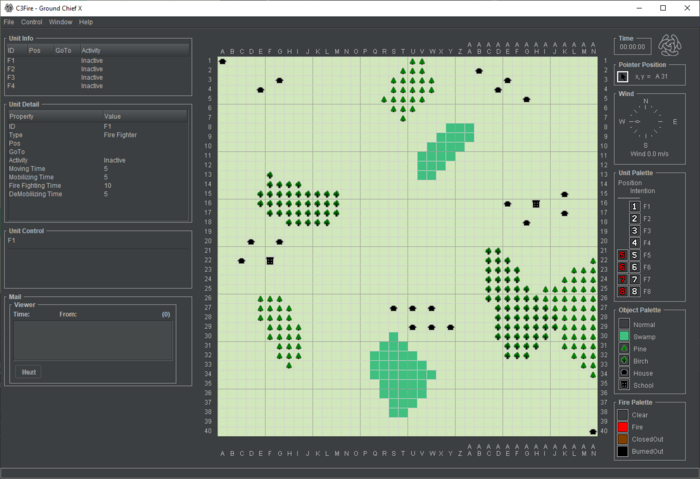The image size is (700, 479).
Task: Select the red Fire swatch
Action: click(x=623, y=426)
